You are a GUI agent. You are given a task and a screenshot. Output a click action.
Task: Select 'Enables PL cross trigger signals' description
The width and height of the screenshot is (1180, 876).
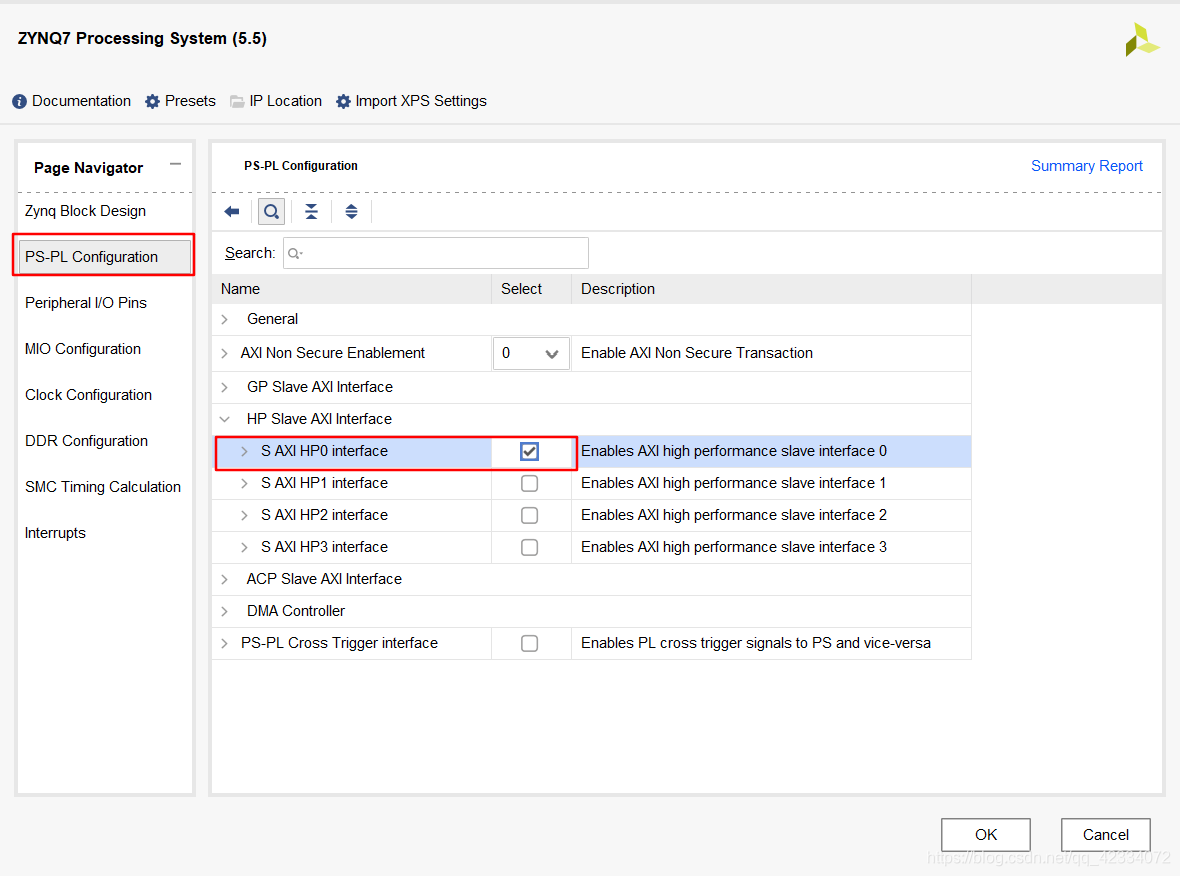(x=756, y=643)
